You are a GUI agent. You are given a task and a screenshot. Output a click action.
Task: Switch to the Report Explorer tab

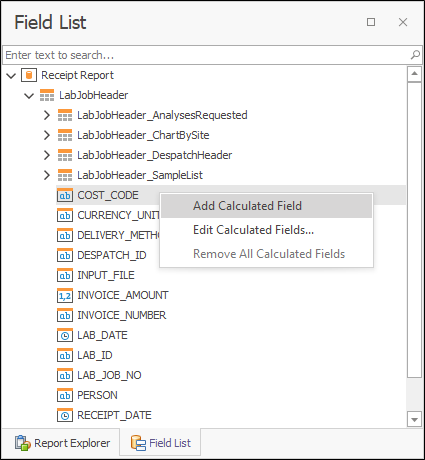coord(62,443)
